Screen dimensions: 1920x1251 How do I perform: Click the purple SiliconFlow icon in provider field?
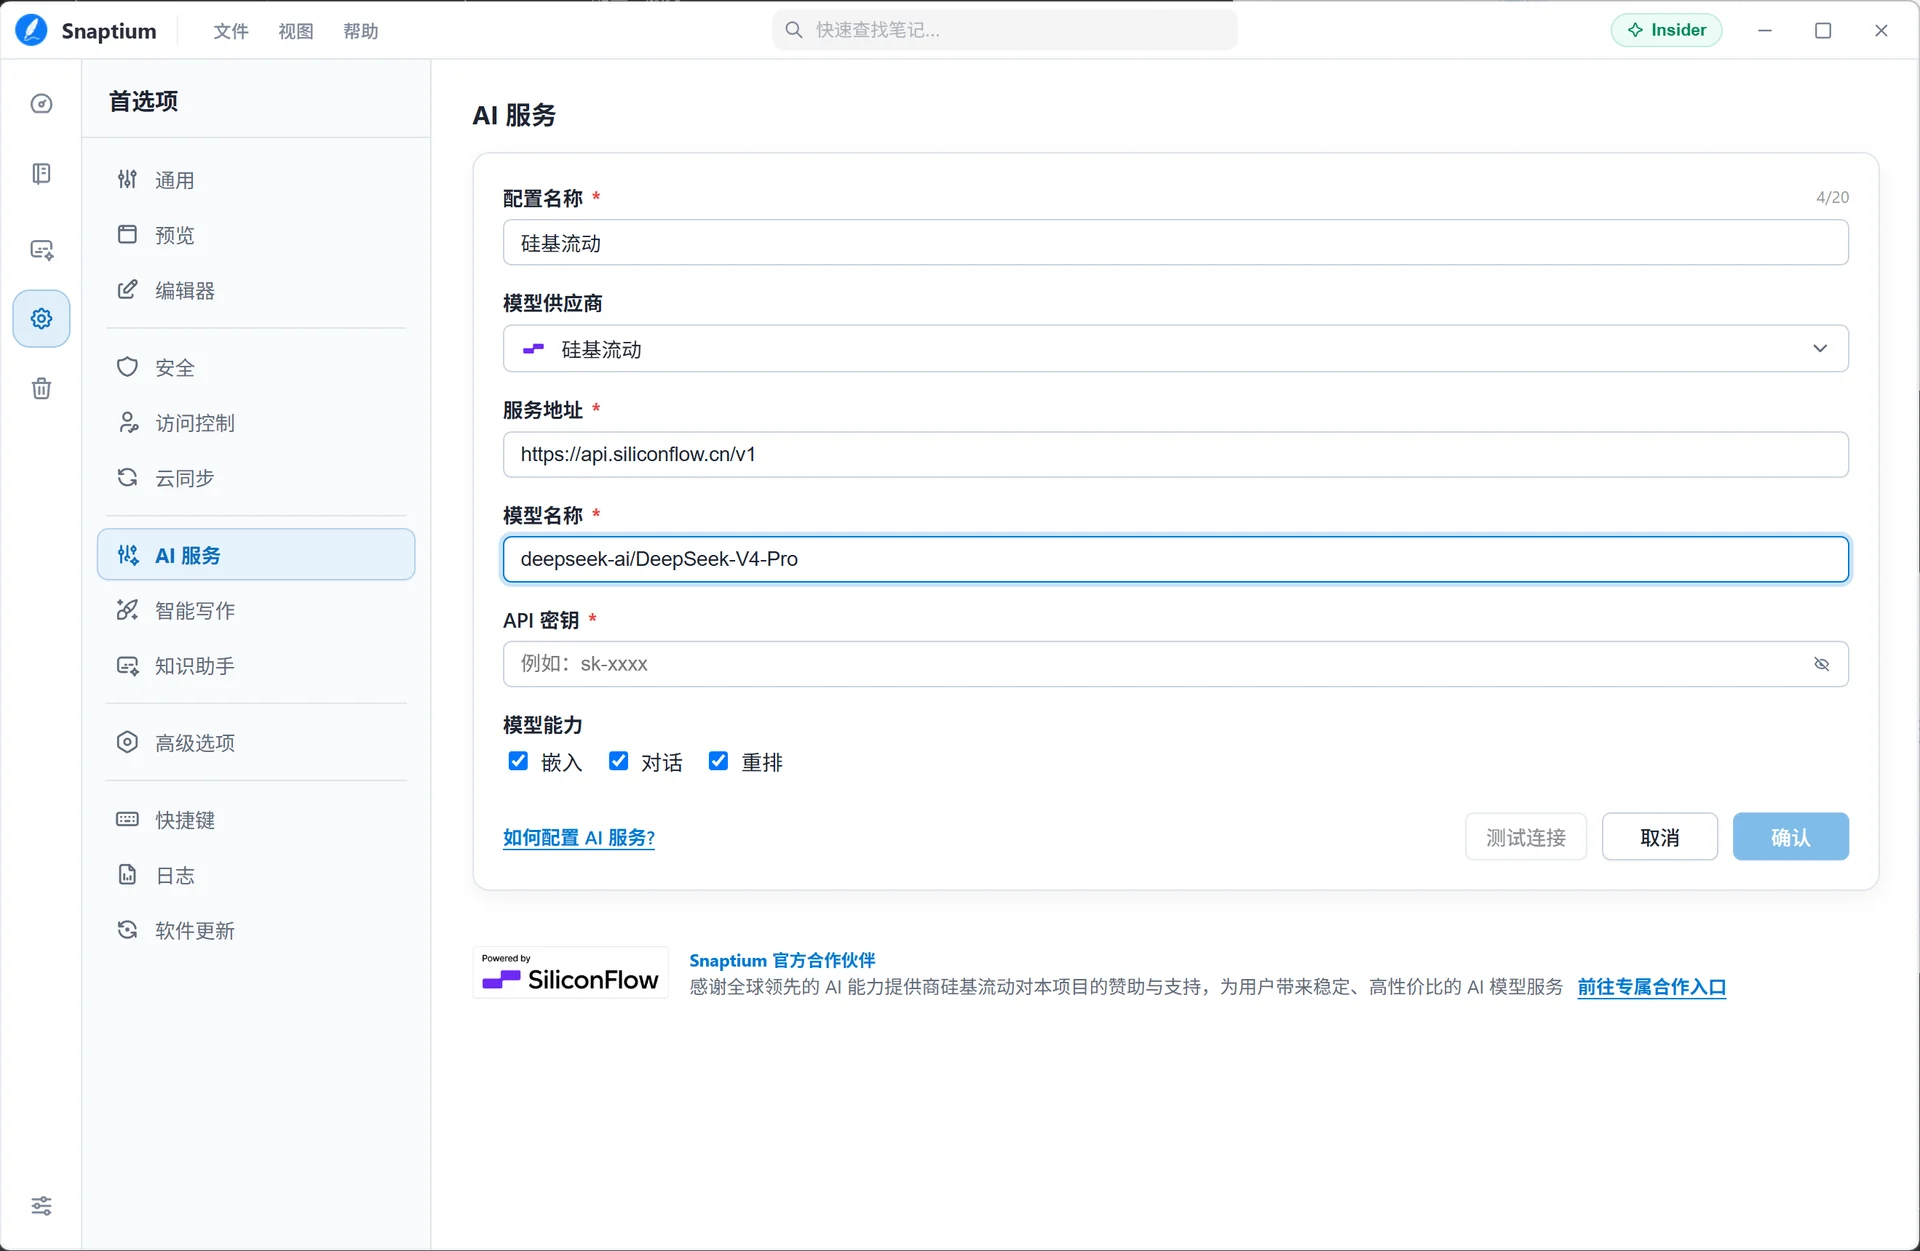point(533,349)
